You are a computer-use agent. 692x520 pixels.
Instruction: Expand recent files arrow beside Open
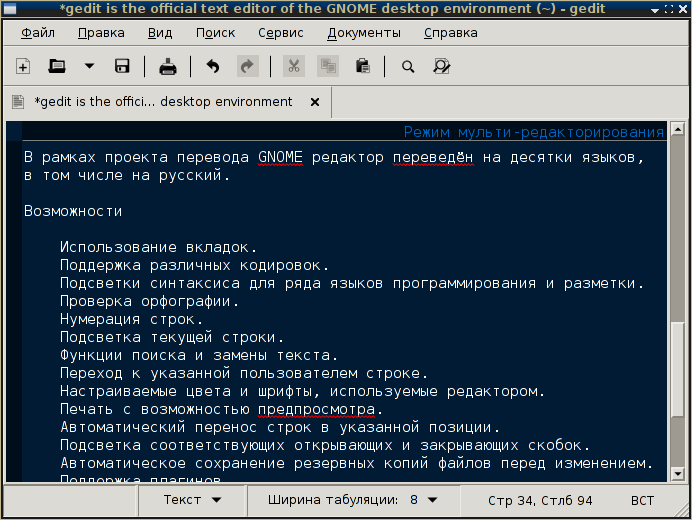[x=89, y=66]
